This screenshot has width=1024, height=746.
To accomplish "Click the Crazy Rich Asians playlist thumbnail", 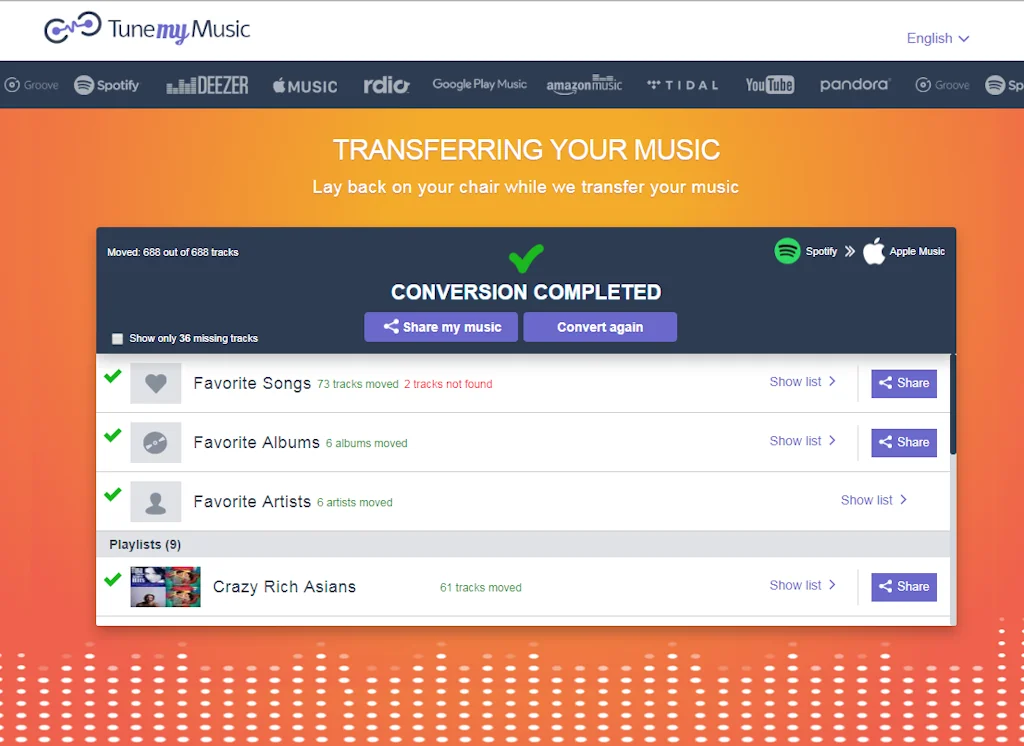I will [x=165, y=586].
